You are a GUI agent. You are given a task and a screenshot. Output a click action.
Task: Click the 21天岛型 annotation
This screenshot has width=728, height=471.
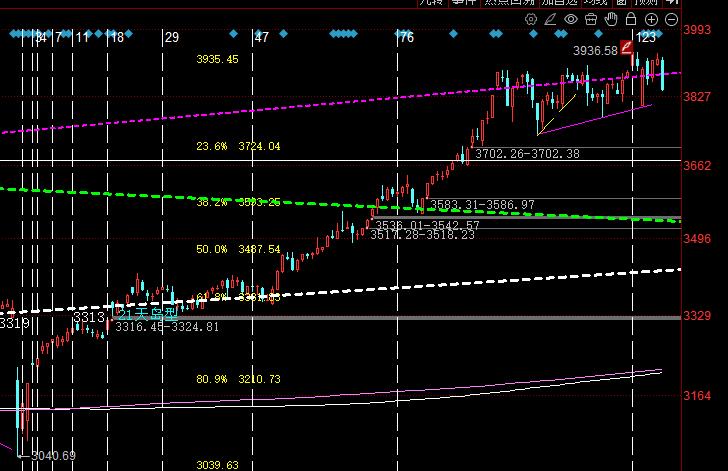(x=148, y=314)
